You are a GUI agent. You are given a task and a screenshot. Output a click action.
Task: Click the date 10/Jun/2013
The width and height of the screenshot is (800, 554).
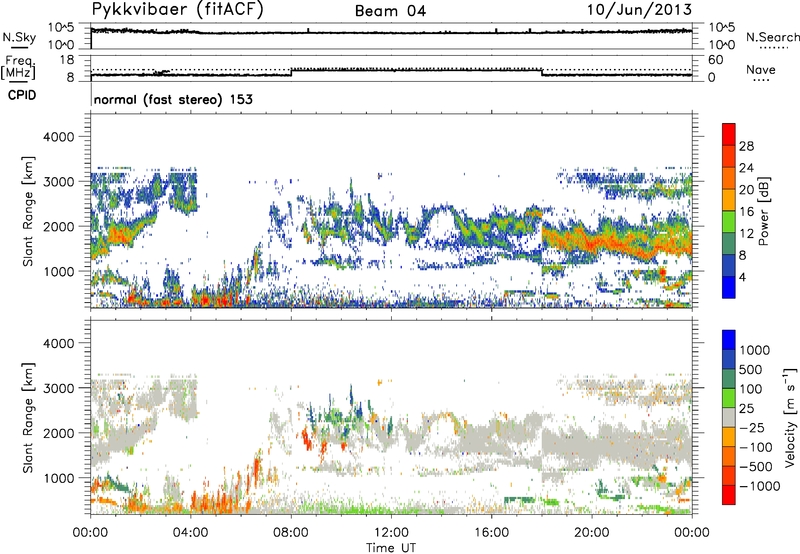click(639, 10)
